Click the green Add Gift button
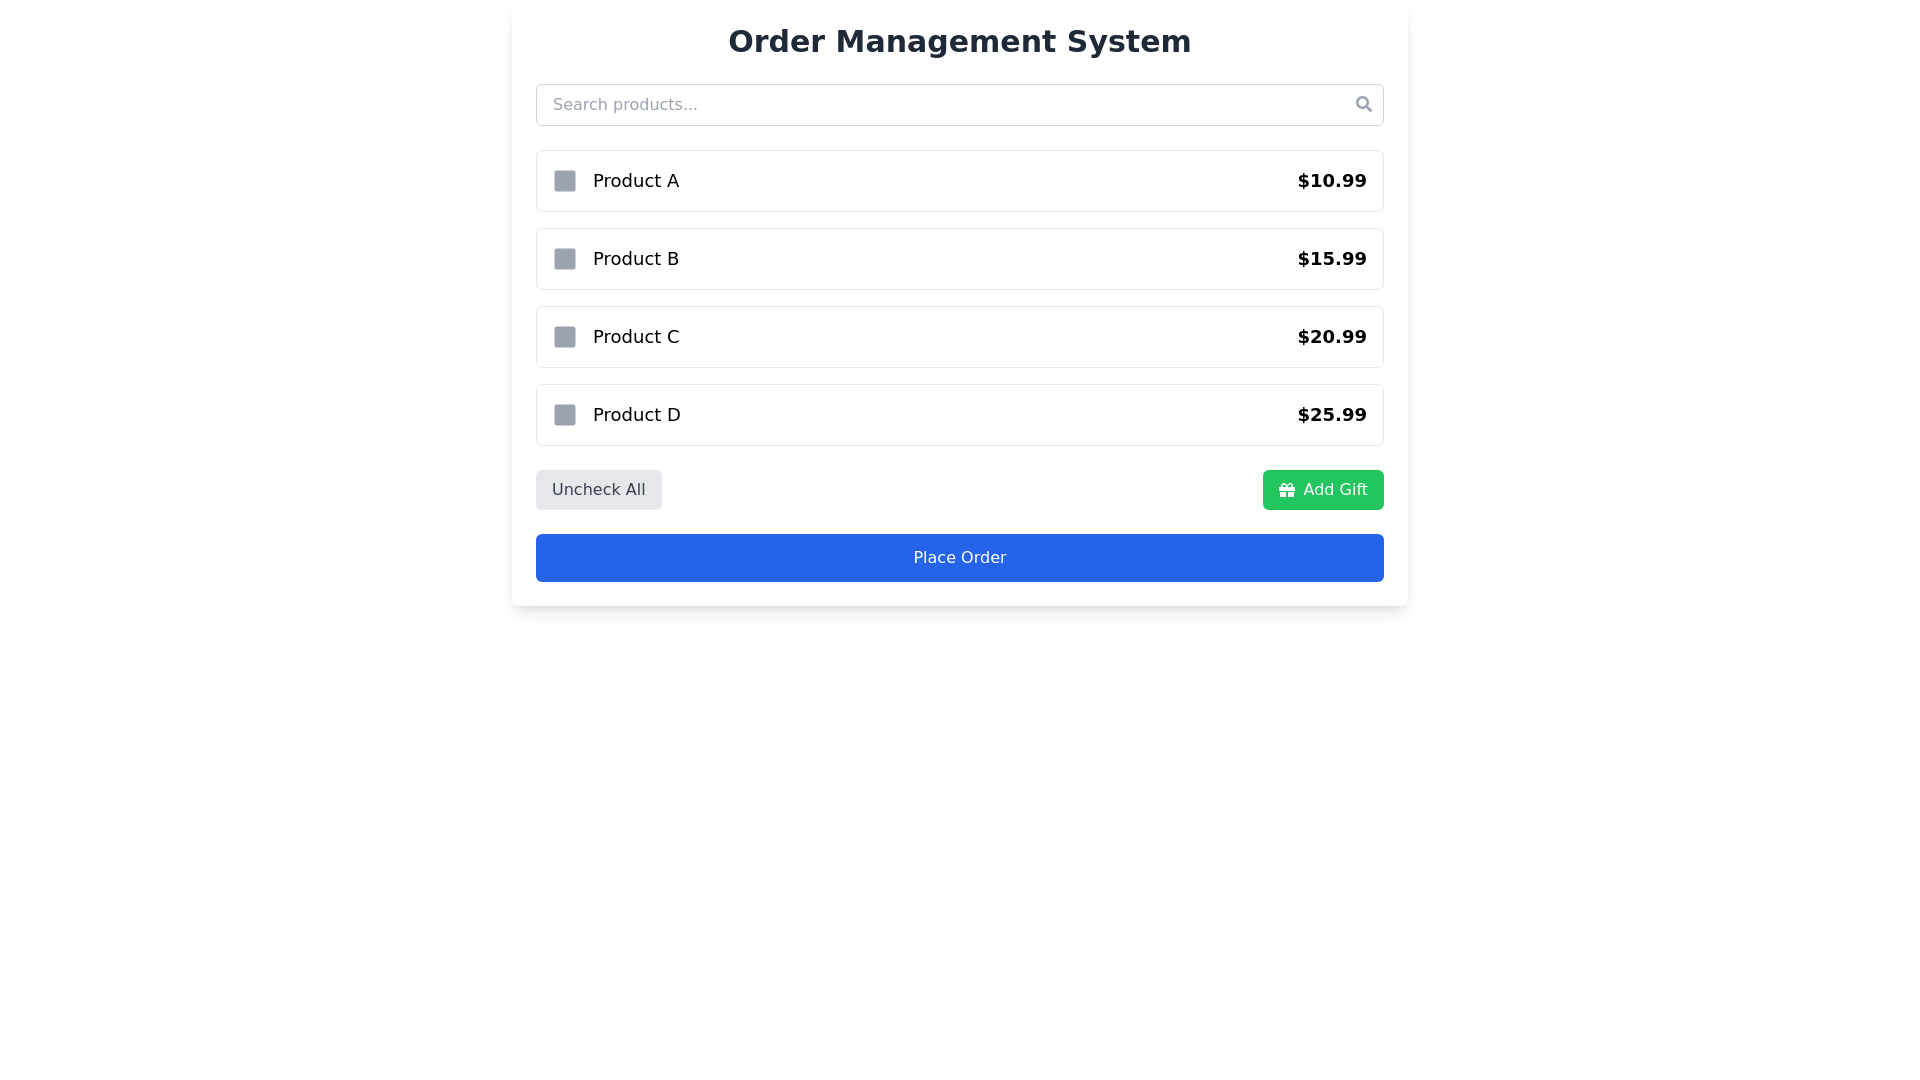1920x1080 pixels. point(1323,490)
